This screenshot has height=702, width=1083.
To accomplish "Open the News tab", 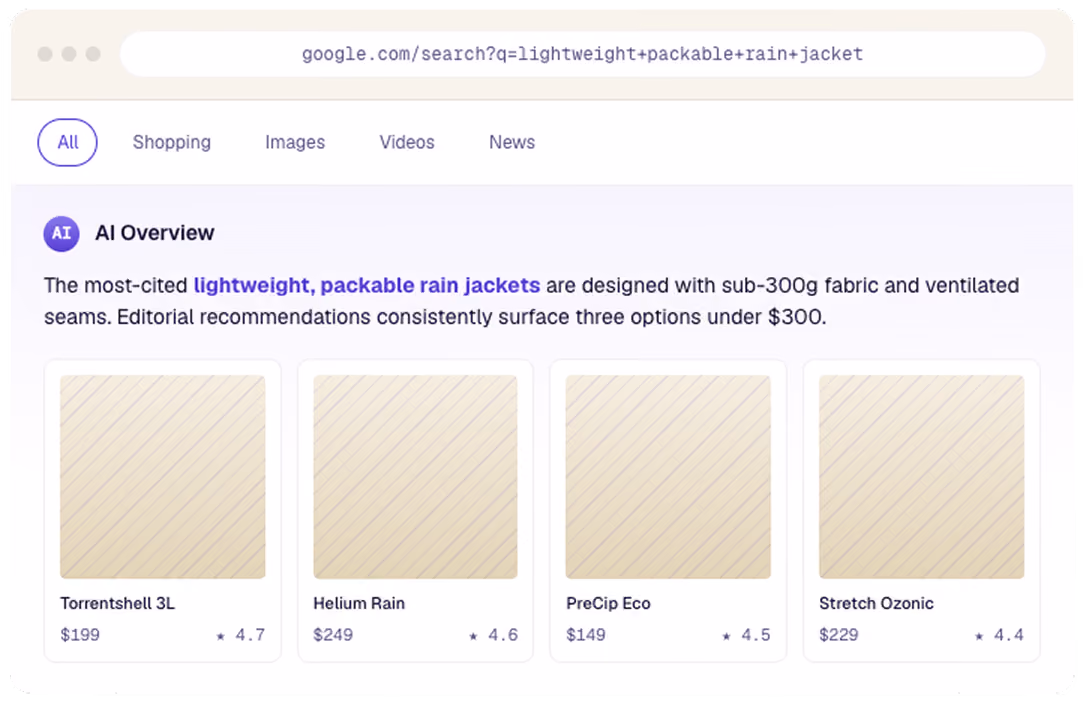I will pyautogui.click(x=512, y=142).
